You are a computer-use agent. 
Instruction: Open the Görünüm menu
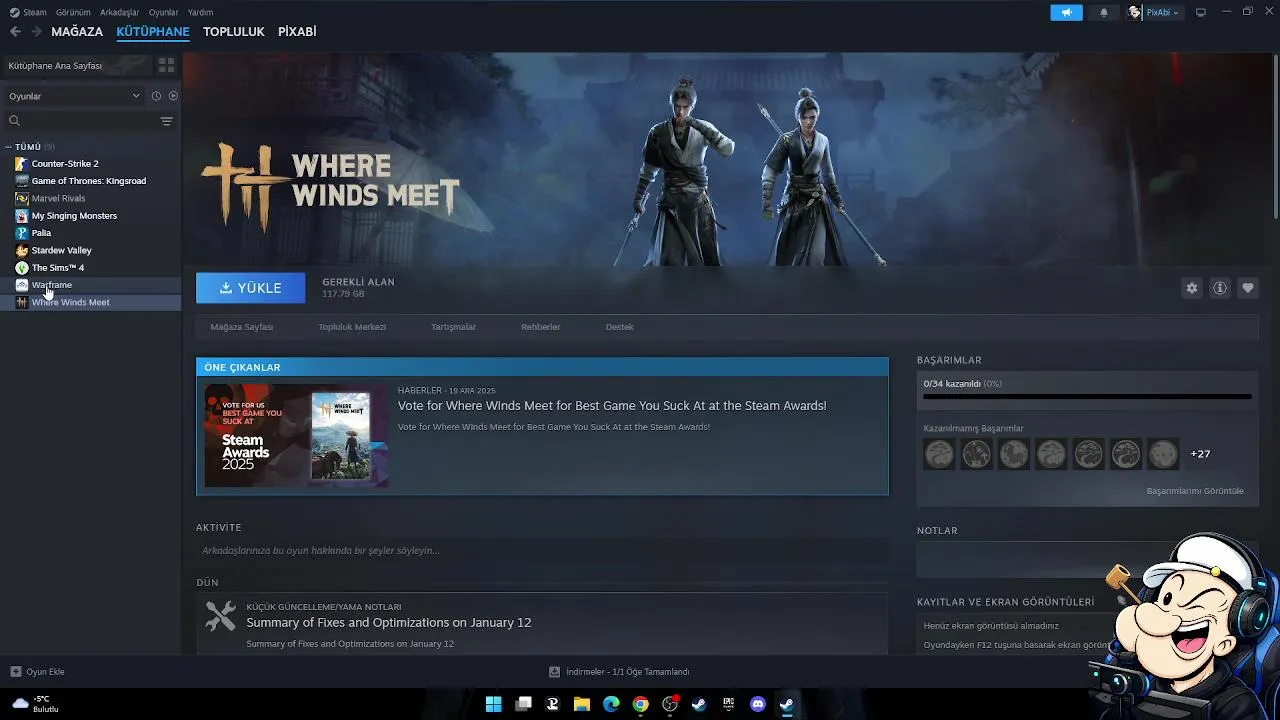click(x=73, y=12)
